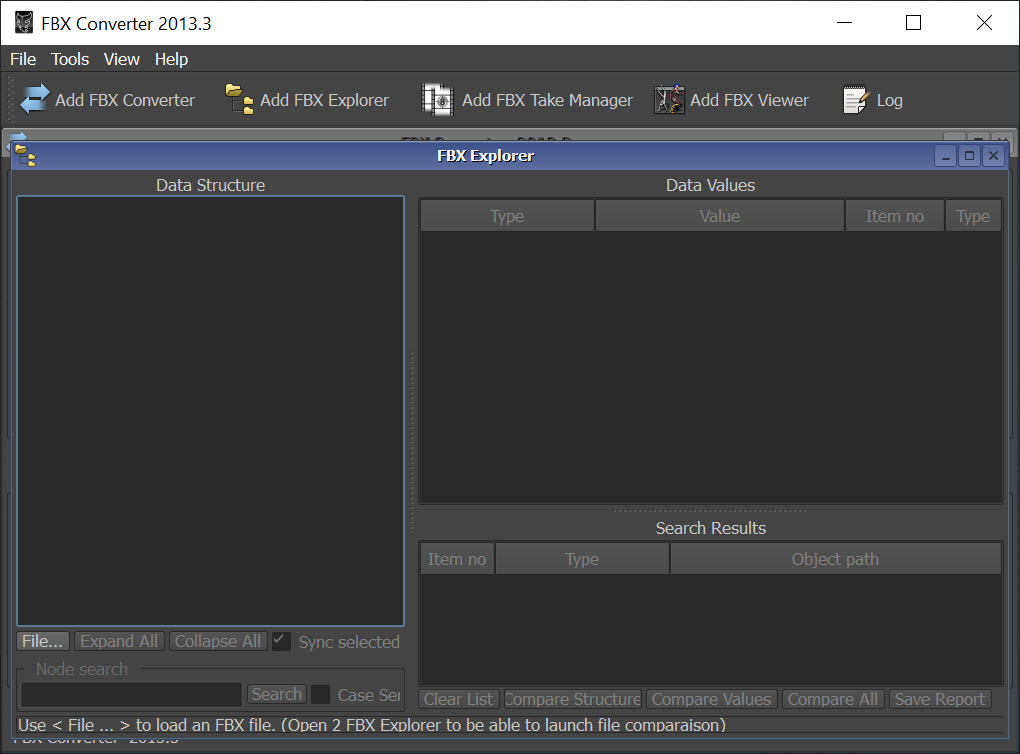The width and height of the screenshot is (1020, 754).
Task: Click the Compare Values button
Action: click(x=712, y=699)
